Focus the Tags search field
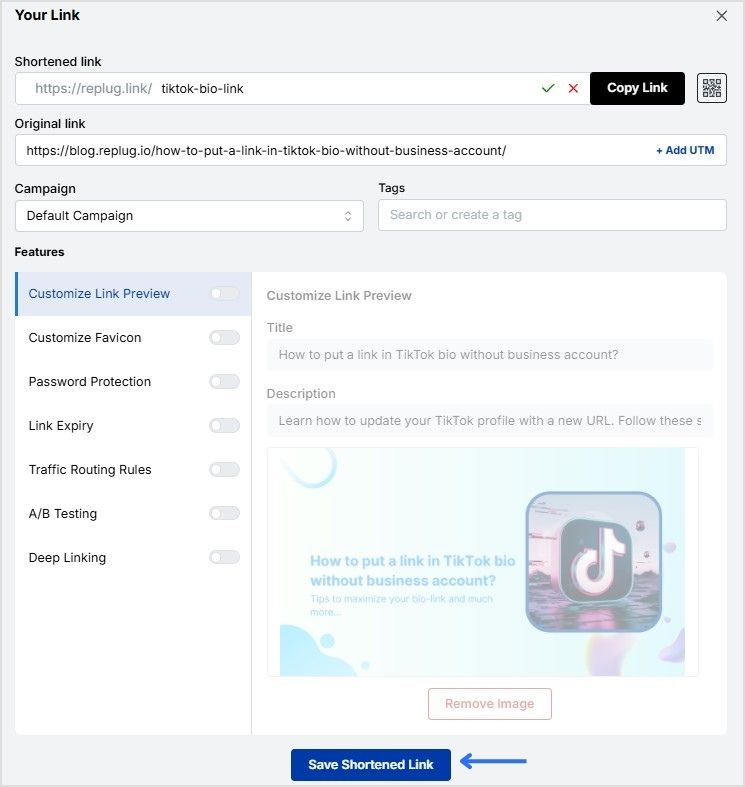Image resolution: width=745 pixels, height=787 pixels. pyautogui.click(x=552, y=215)
